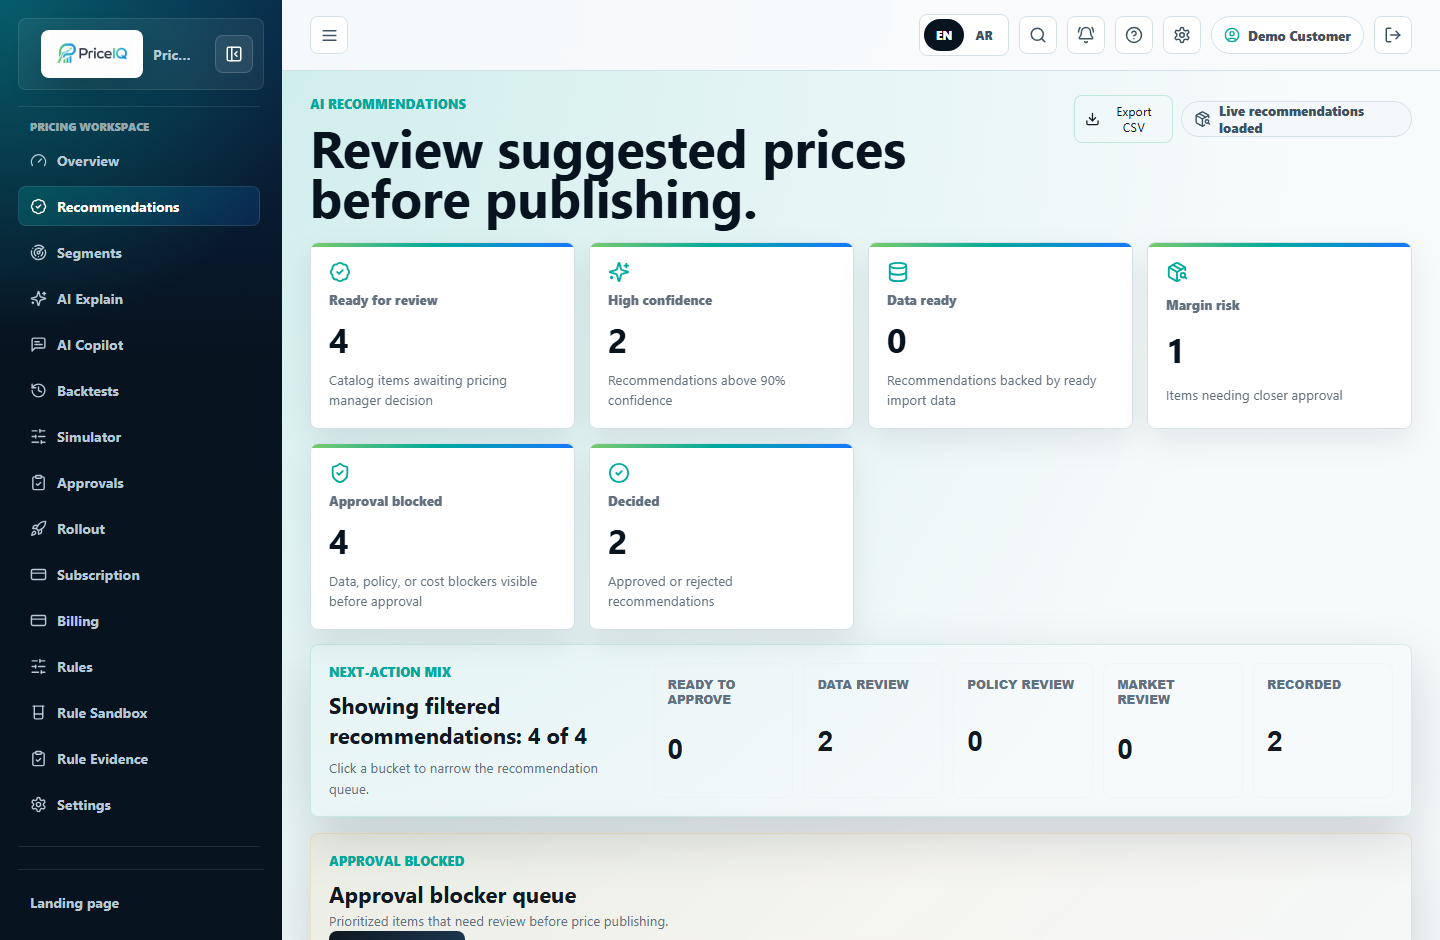
Task: Click Overview gauge icon in sidebar
Action: [x=39, y=161]
